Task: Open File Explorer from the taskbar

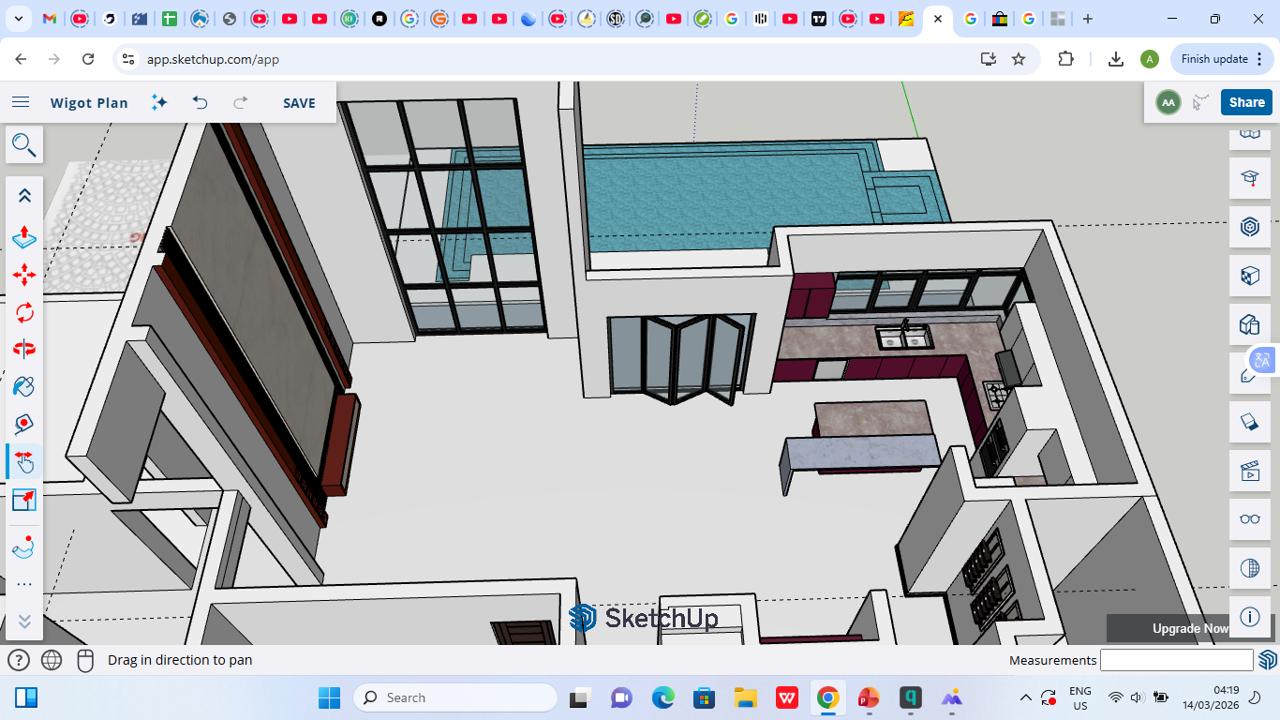Action: tap(745, 698)
